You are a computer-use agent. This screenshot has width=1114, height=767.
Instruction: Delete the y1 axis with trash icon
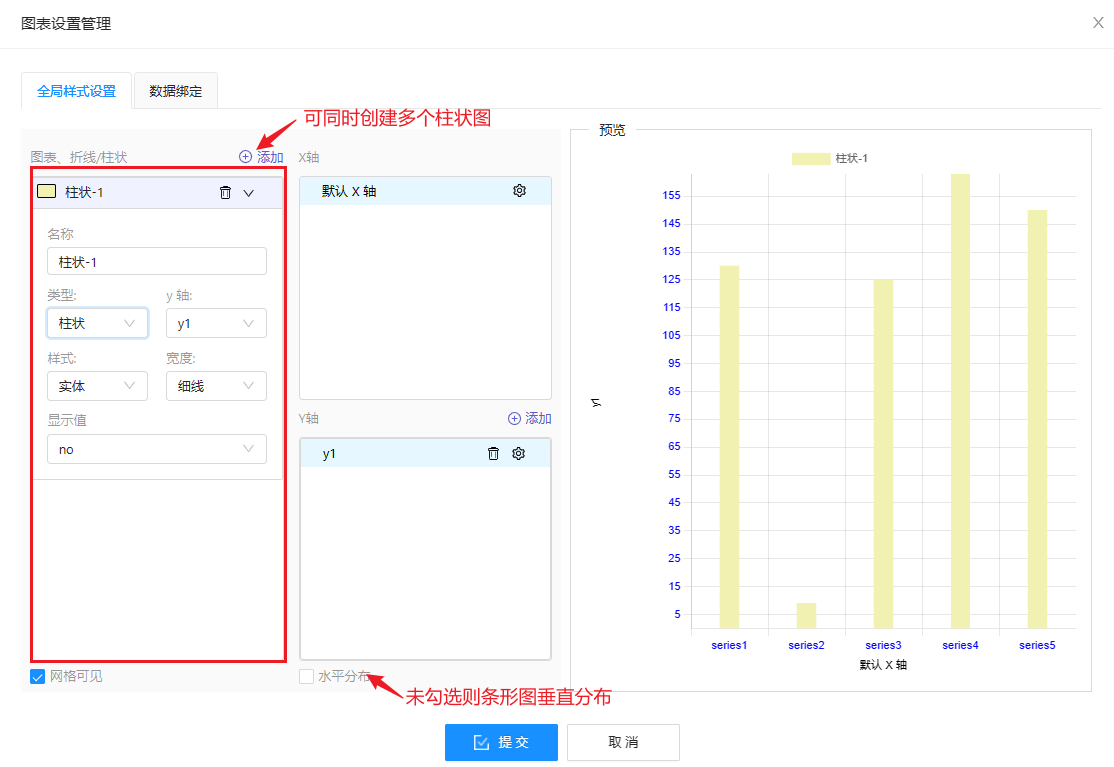point(493,453)
